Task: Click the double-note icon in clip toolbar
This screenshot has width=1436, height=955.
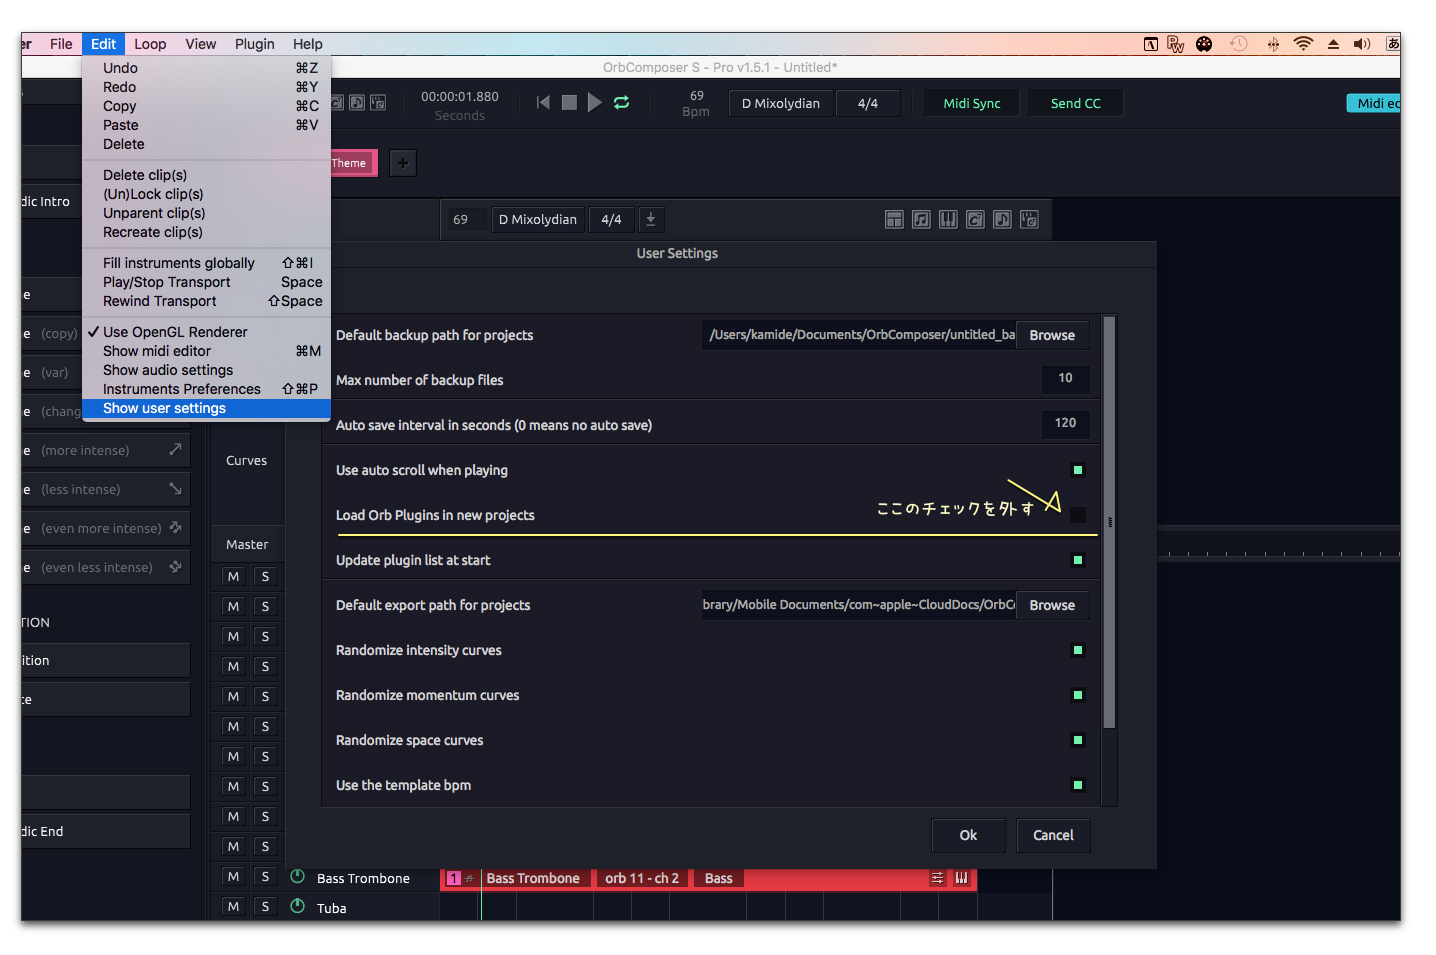Action: click(921, 220)
